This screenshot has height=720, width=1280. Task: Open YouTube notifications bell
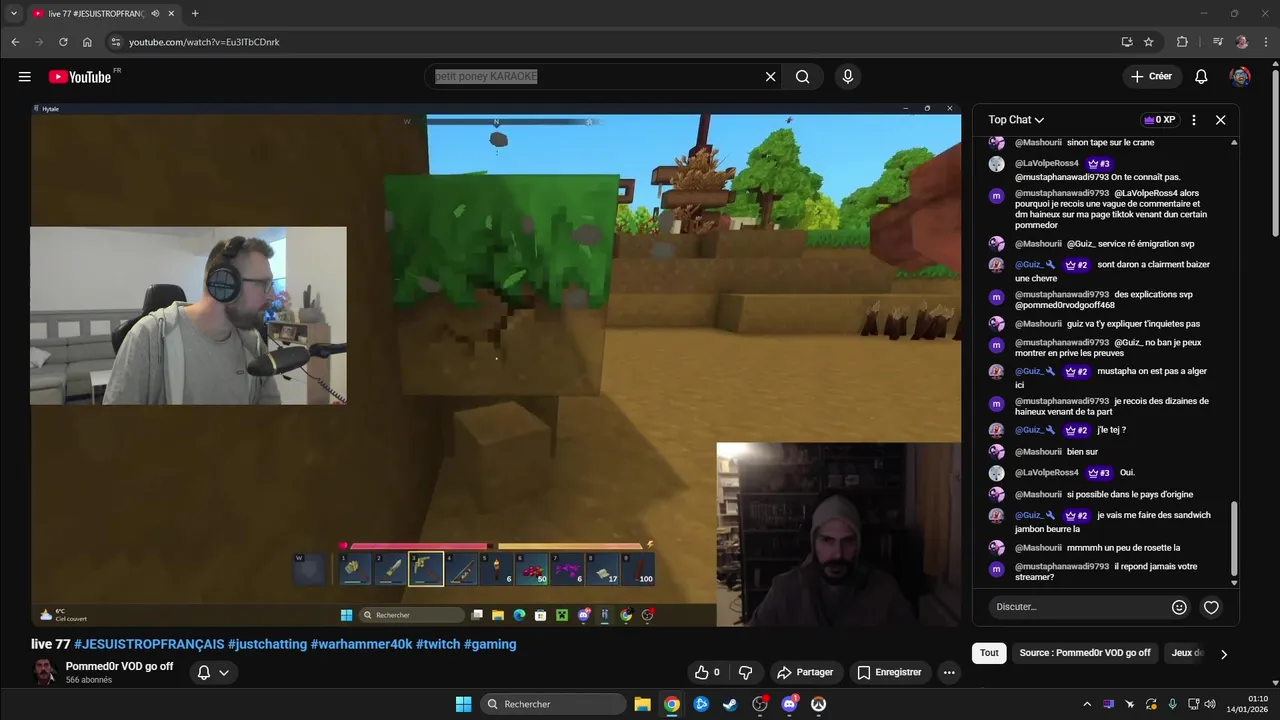point(1202,77)
